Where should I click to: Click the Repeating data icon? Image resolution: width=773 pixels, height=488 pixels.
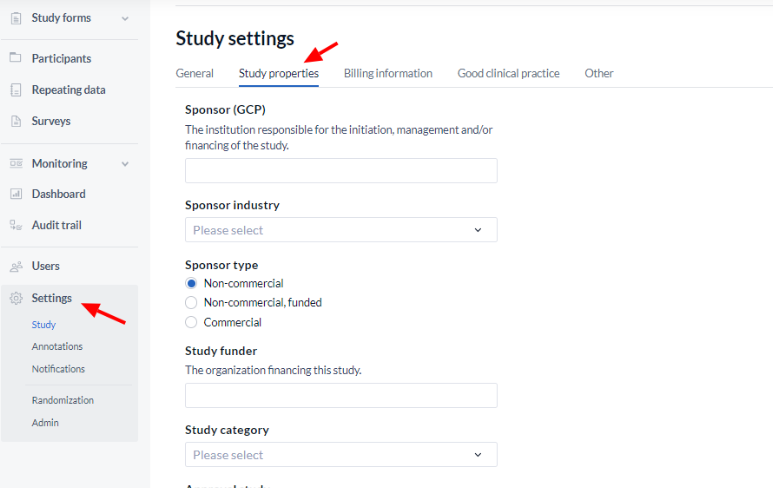coord(16,90)
